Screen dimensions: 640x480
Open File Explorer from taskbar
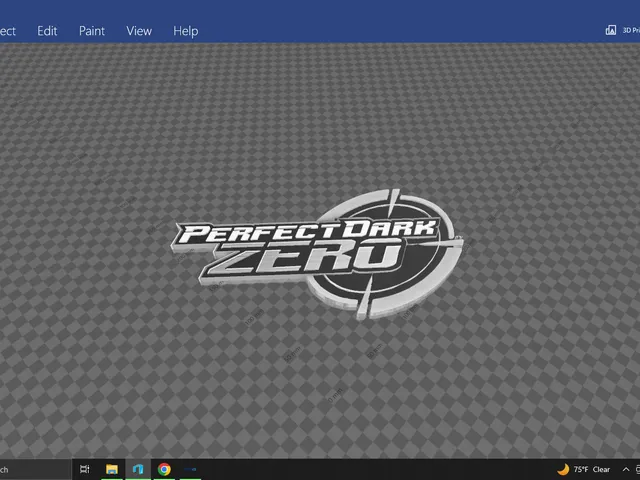111,469
